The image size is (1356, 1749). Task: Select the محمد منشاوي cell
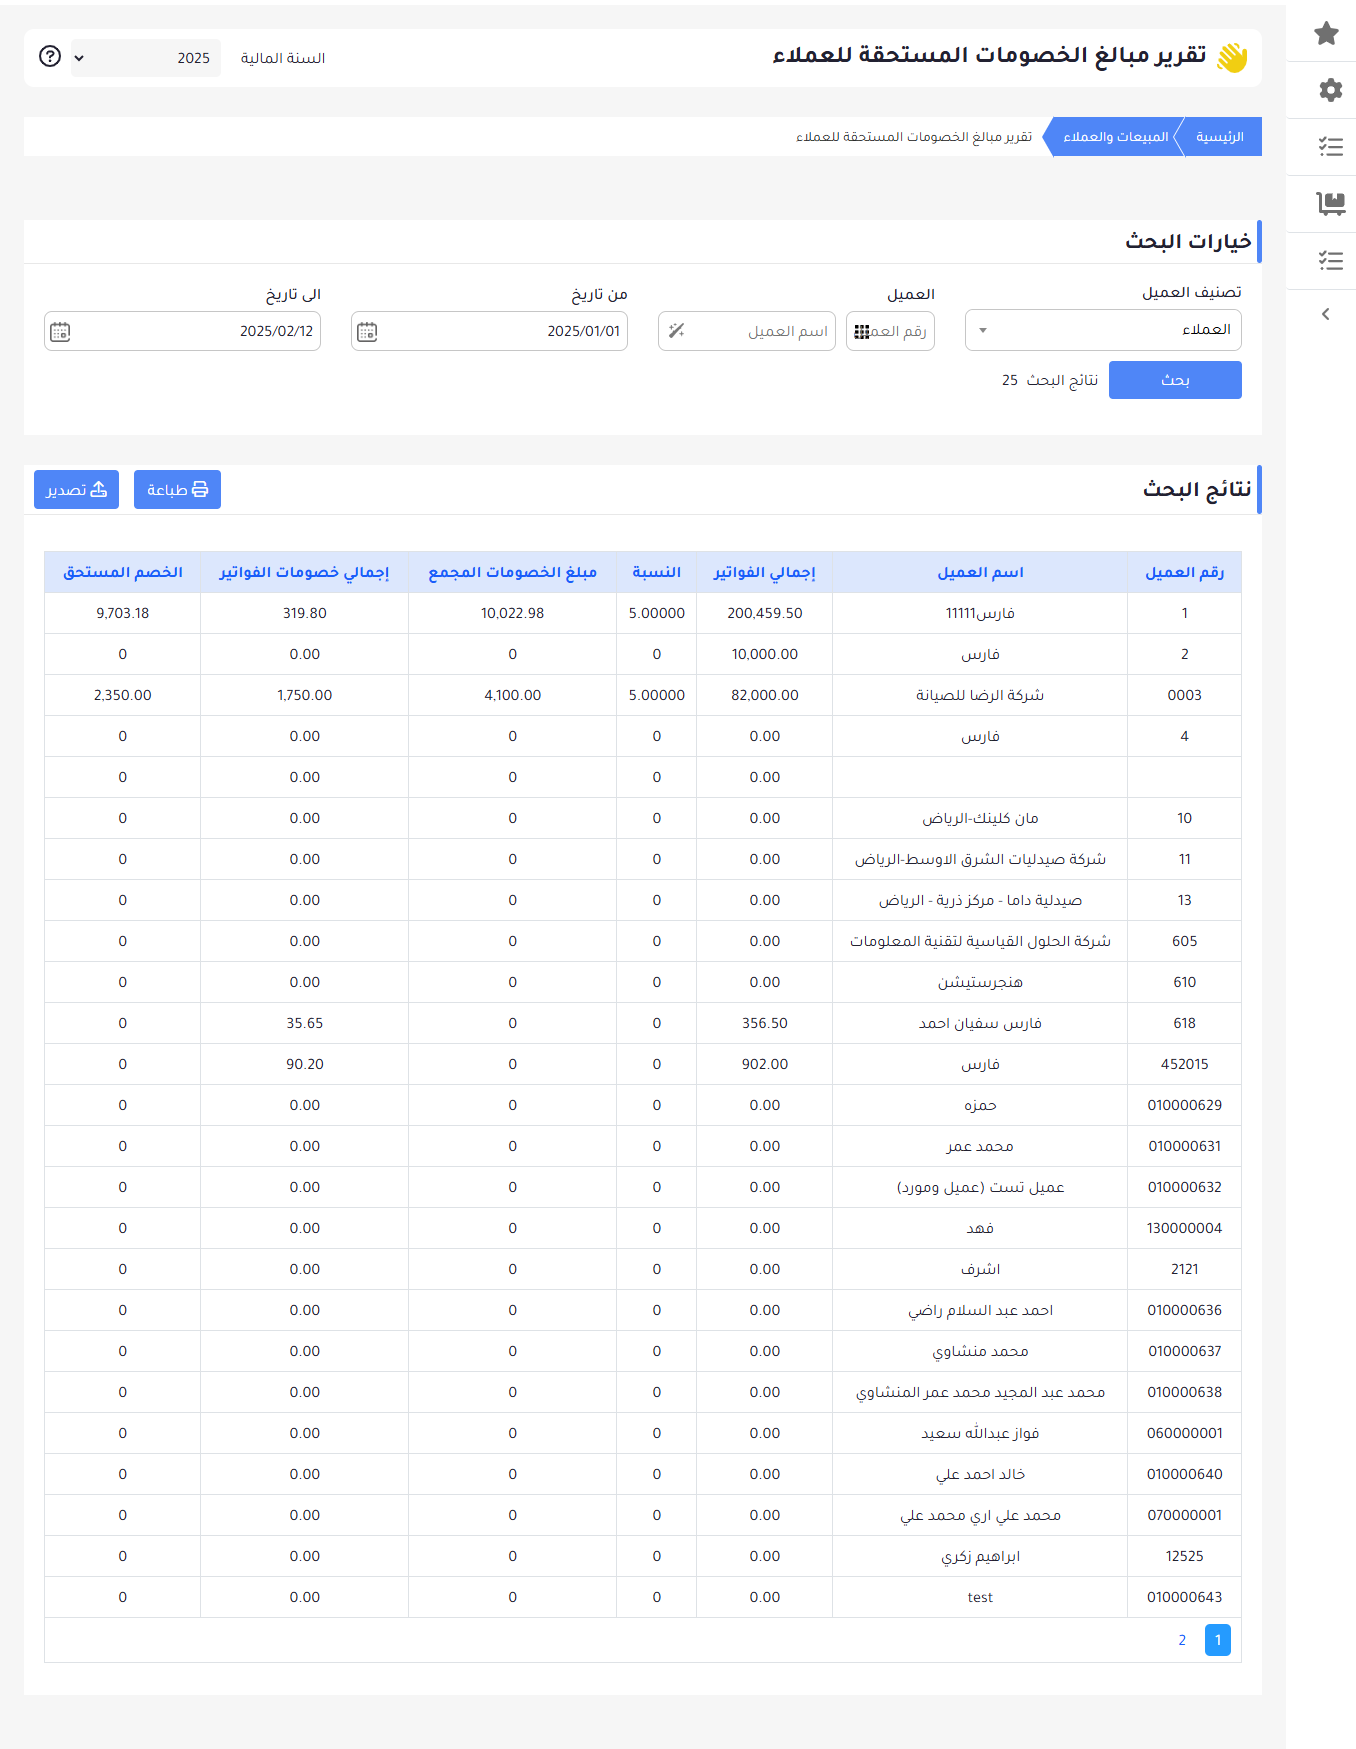click(x=980, y=1351)
